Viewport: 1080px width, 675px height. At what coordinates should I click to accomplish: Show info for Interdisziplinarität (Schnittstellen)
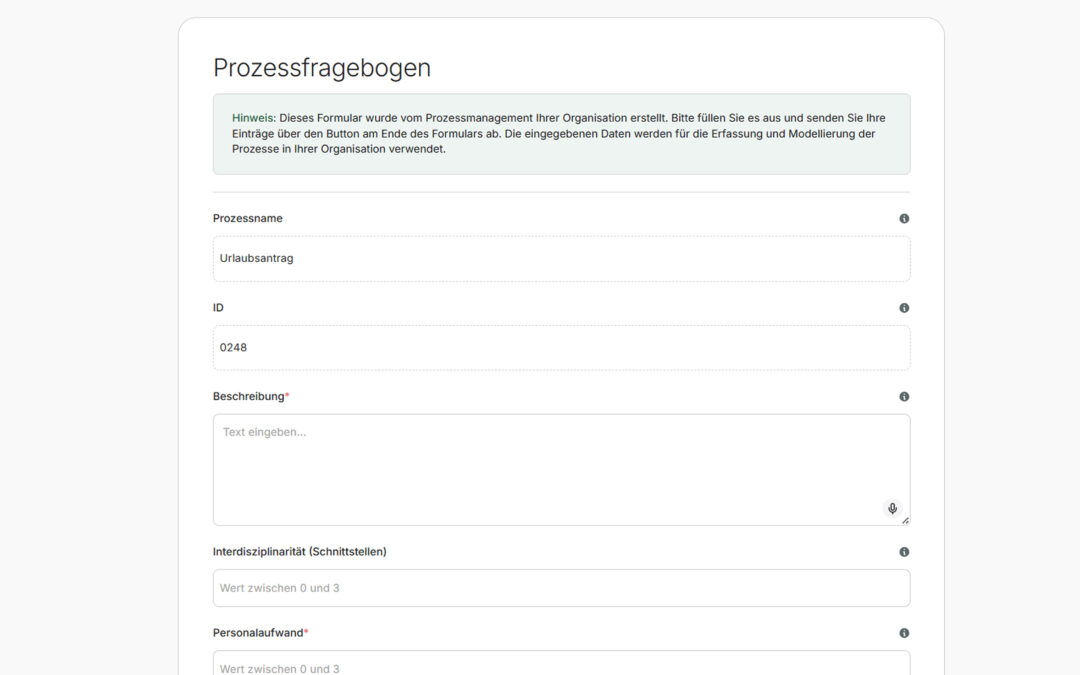click(x=904, y=552)
